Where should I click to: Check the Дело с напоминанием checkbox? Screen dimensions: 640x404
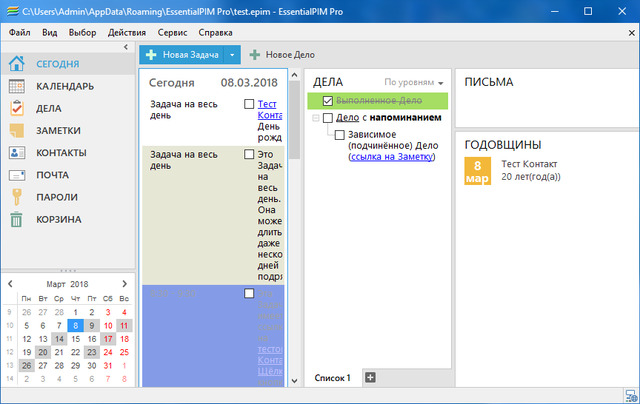328,118
